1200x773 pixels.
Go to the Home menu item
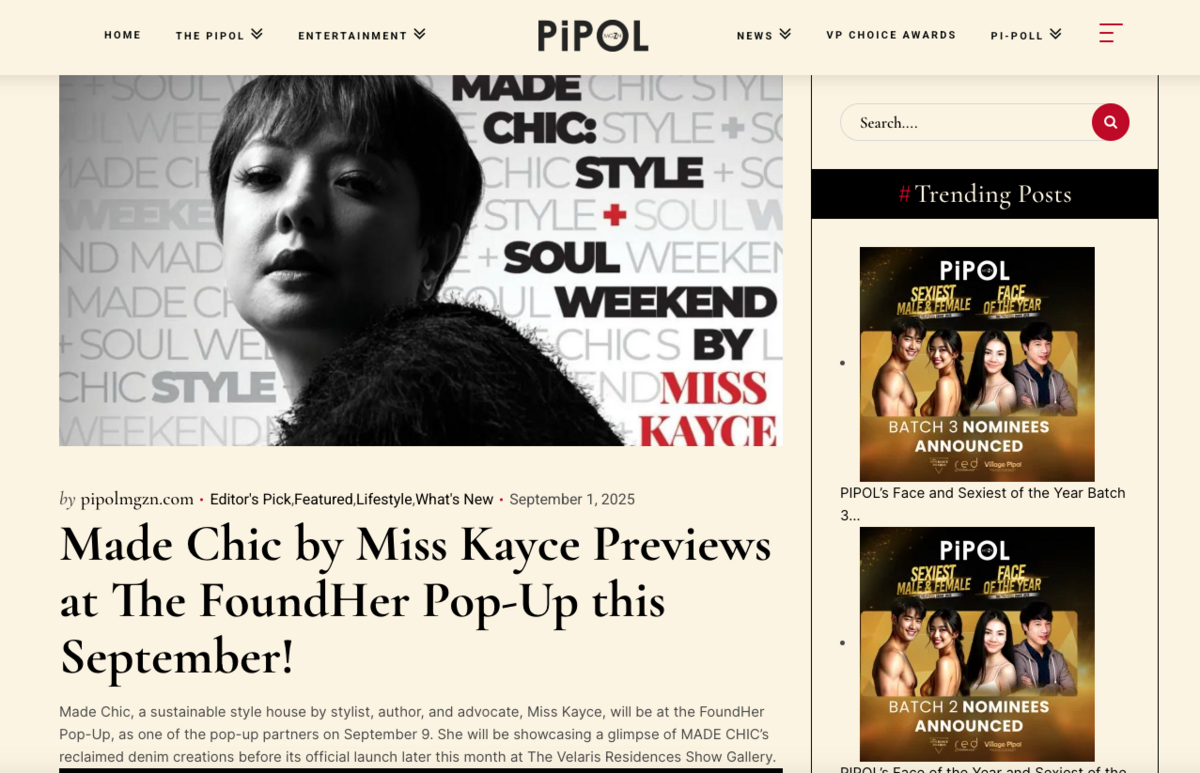123,35
